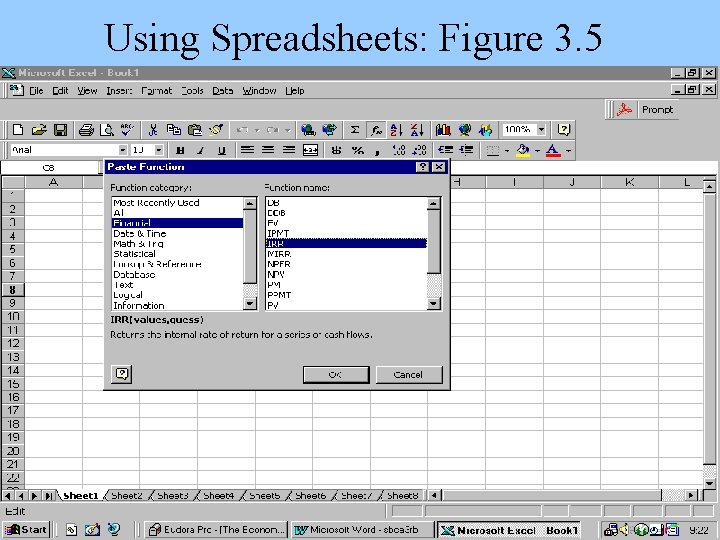Image resolution: width=720 pixels, height=540 pixels.
Task: Run the Spelling check icon
Action: [127, 130]
